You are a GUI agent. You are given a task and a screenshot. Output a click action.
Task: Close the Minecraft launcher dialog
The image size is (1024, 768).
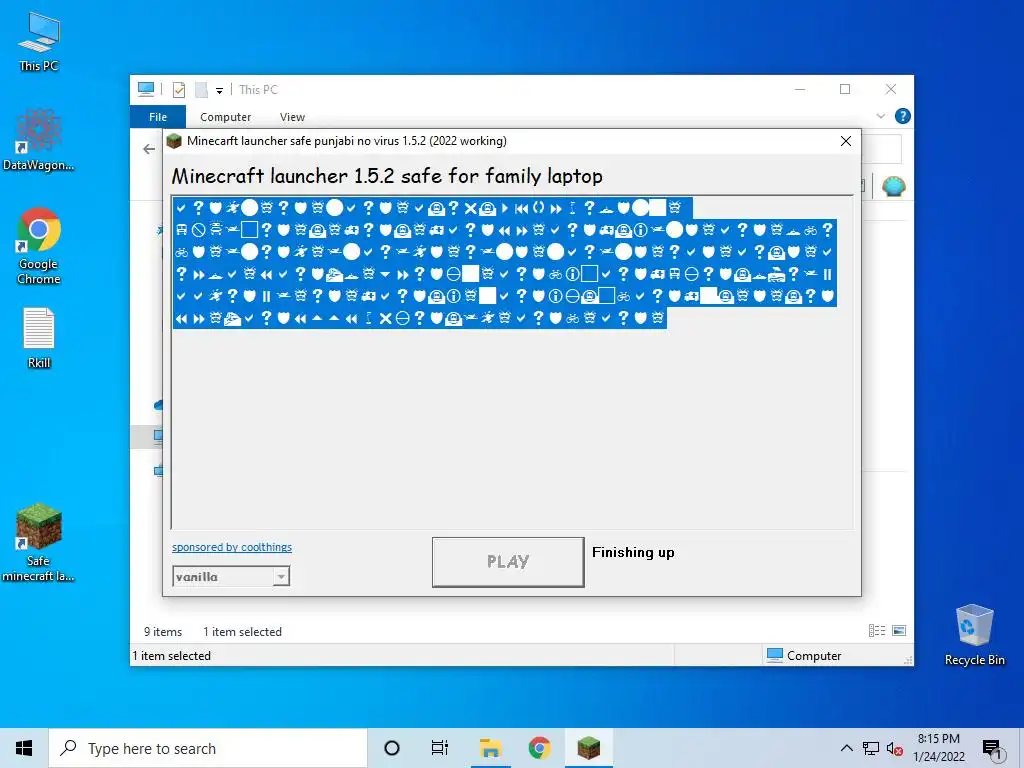pos(846,141)
